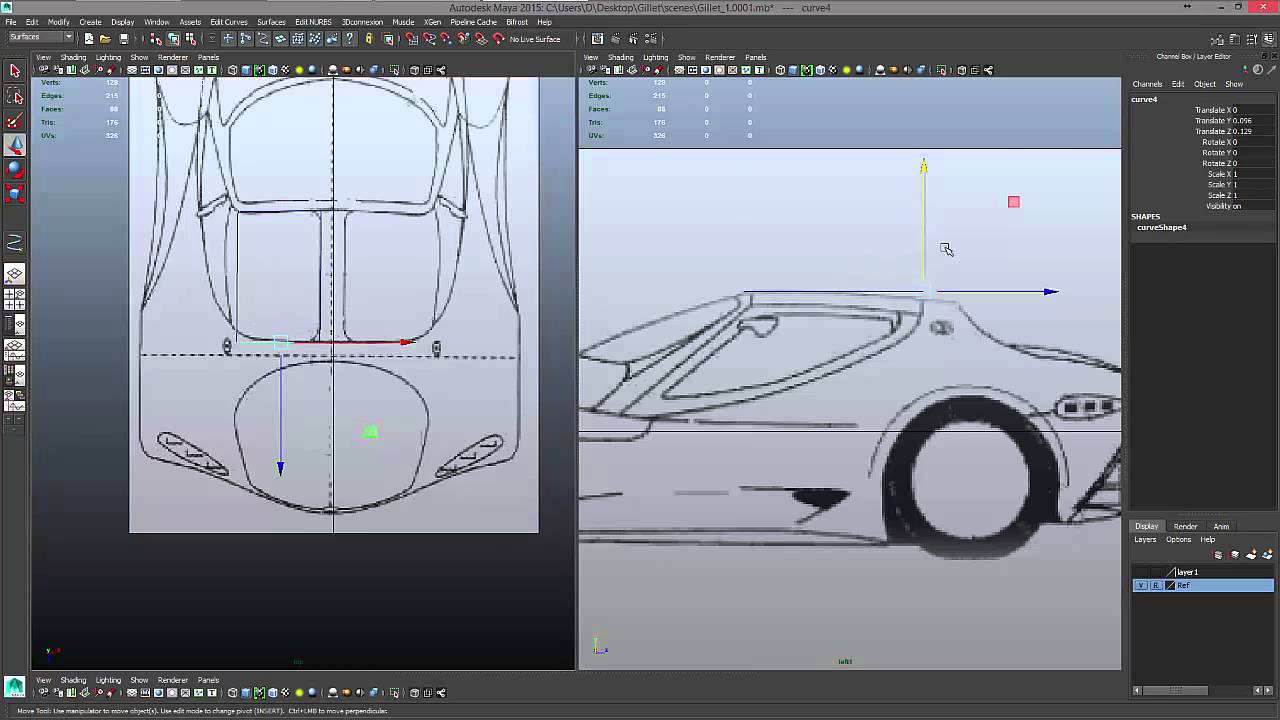Open left viewport Panels menu
Viewport: 1280px width, 720px height.
click(x=208, y=57)
